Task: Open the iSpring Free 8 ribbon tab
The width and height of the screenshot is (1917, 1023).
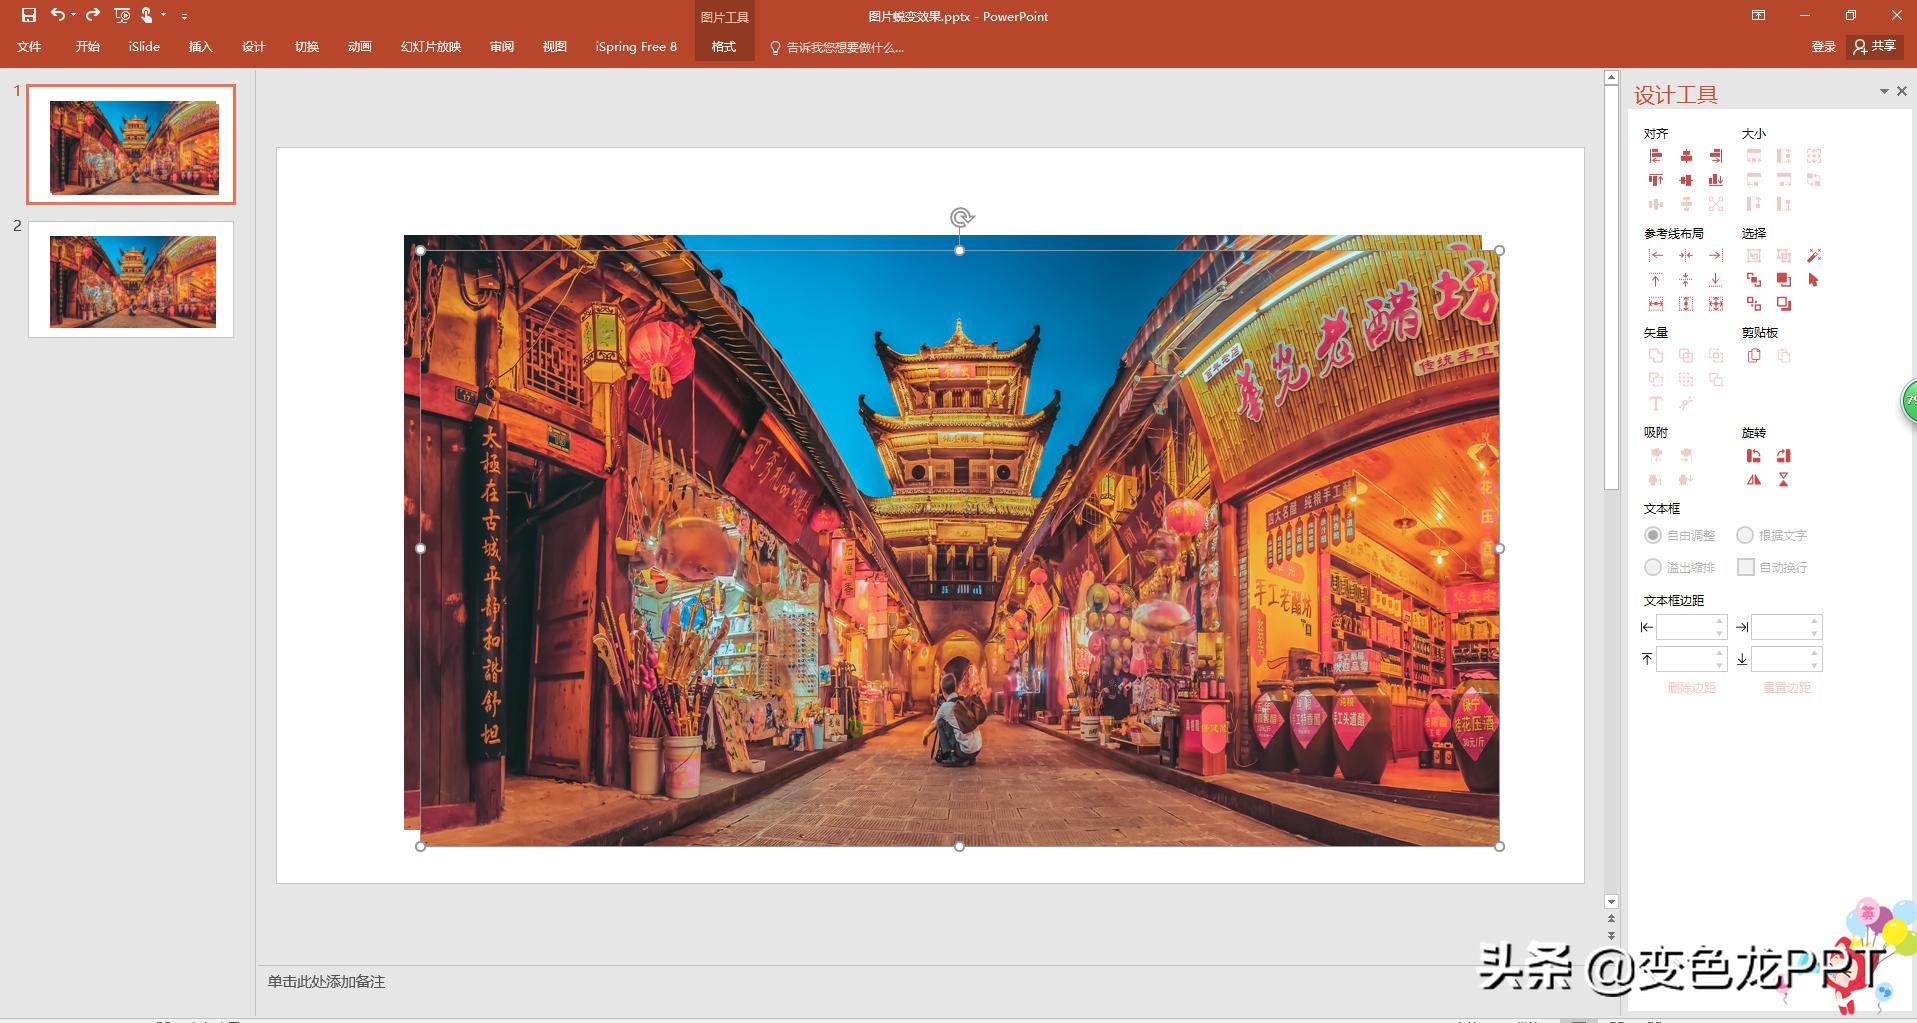Action: [636, 46]
